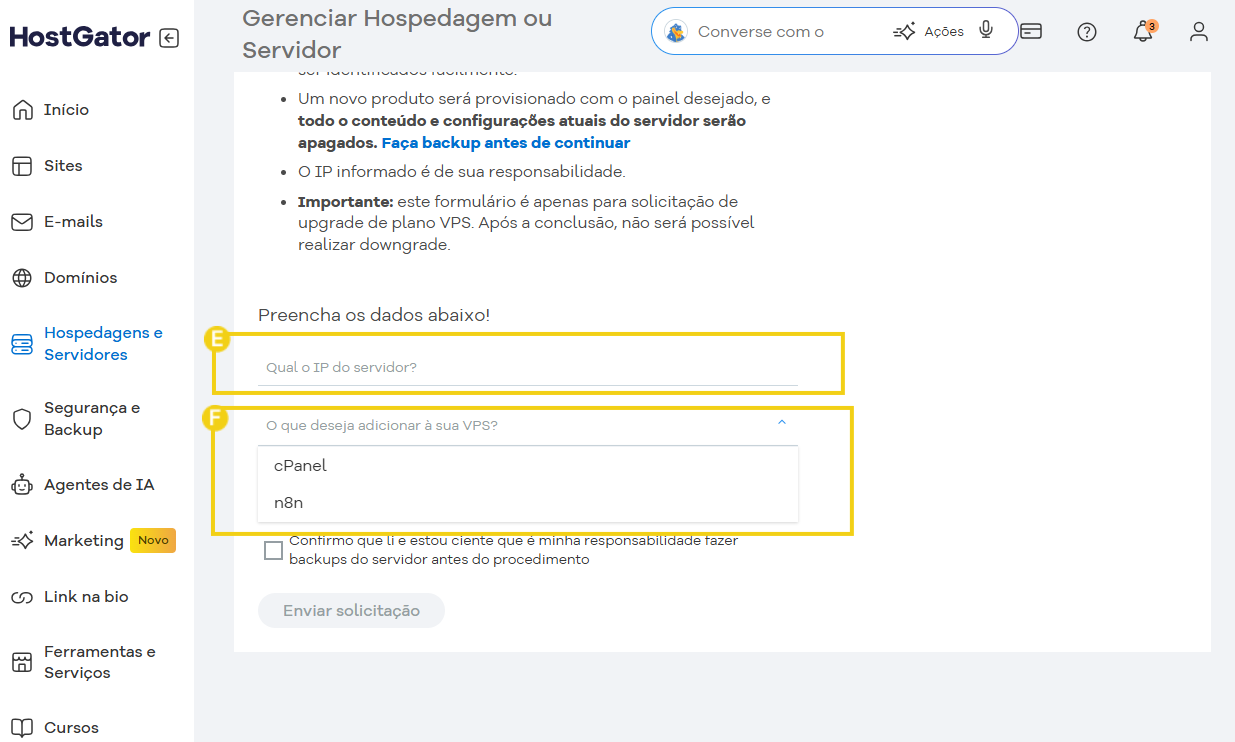Open the Agentes de IA icon
The width and height of the screenshot is (1235, 742).
[x=22, y=484]
